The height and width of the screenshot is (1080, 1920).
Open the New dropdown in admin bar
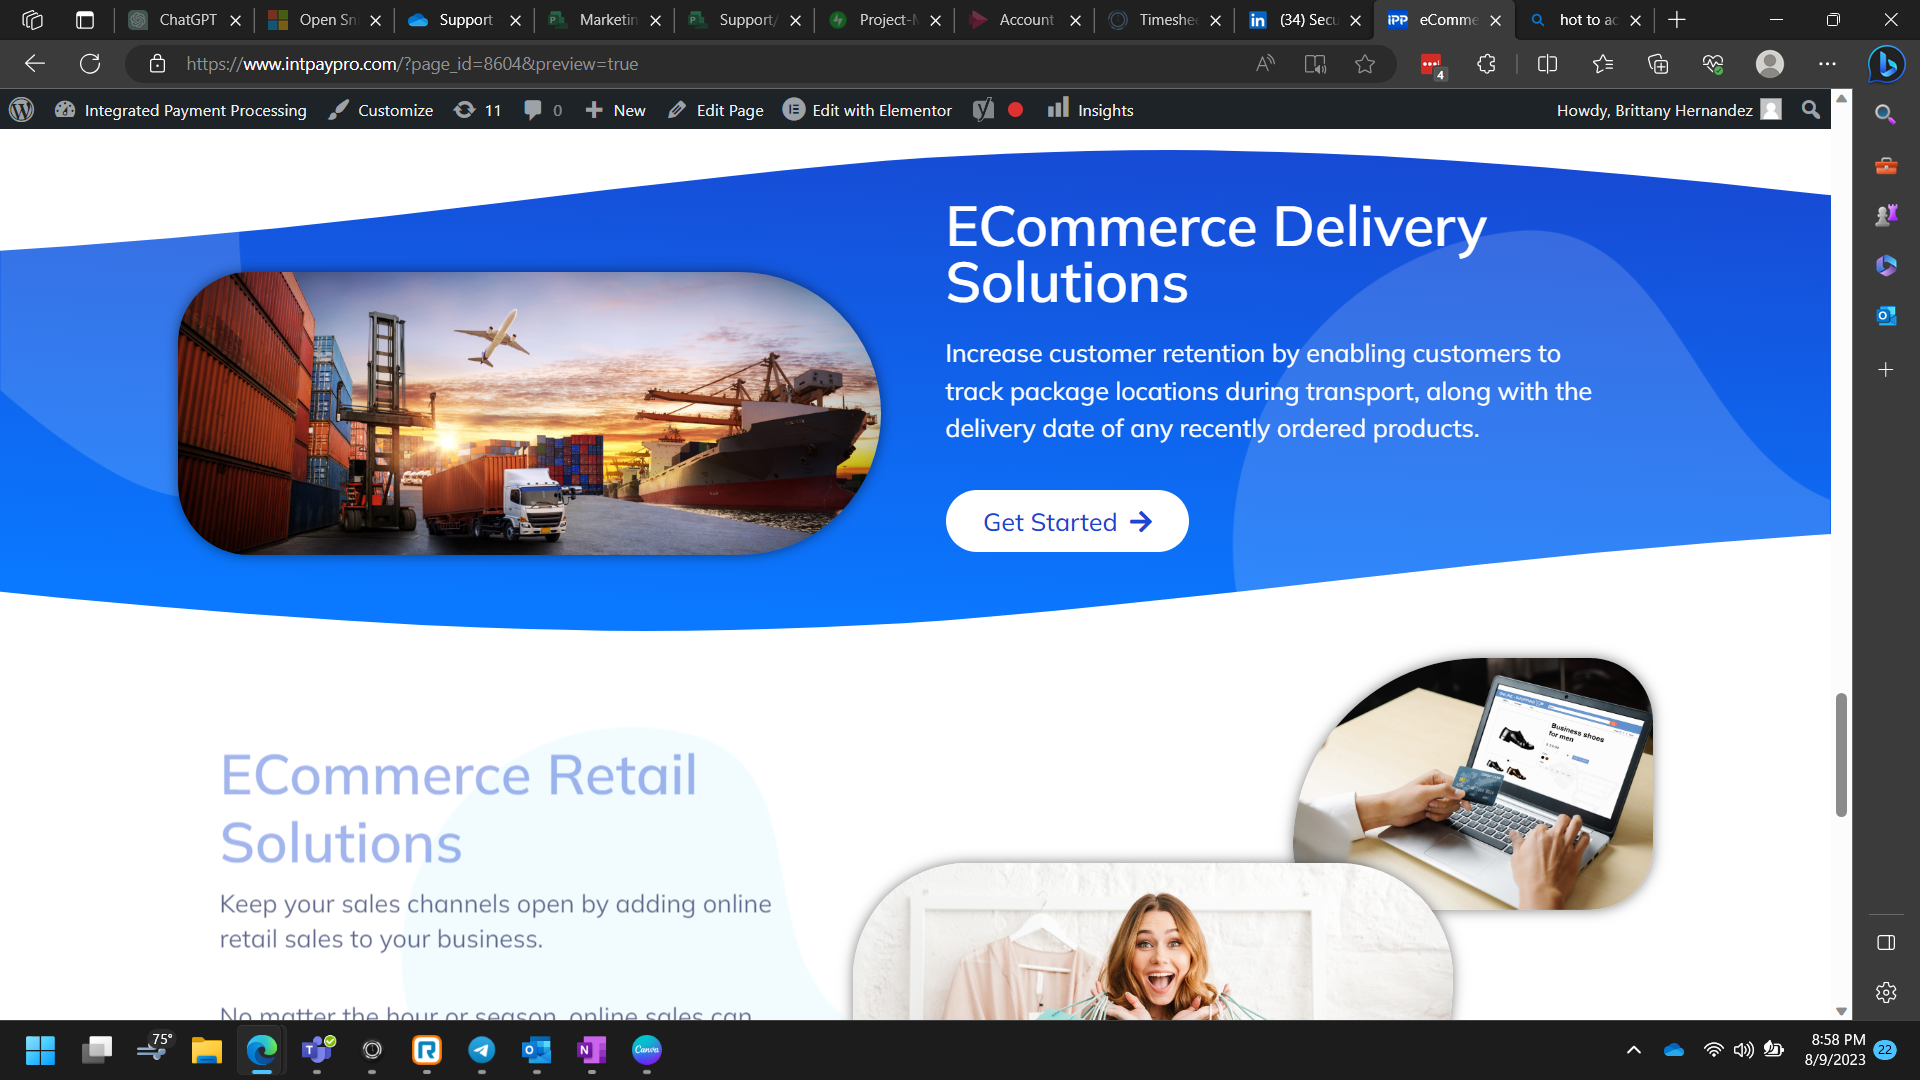tap(615, 110)
